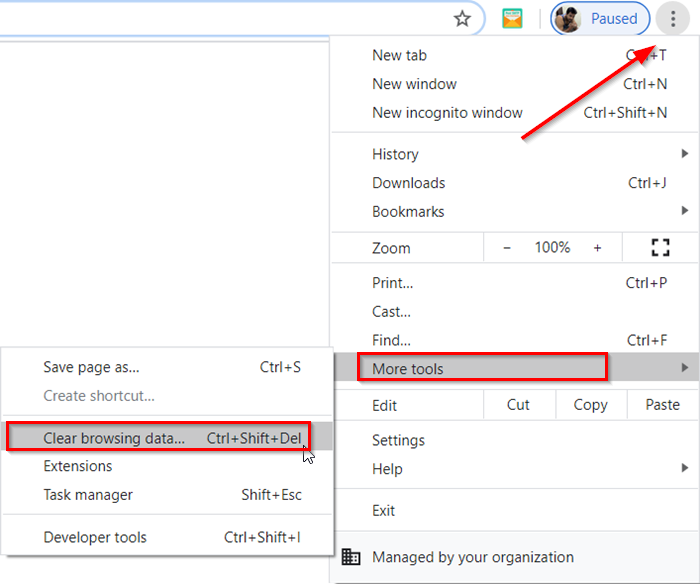Click the Cut button in Edit row
Viewport: 700px width, 584px height.
pyautogui.click(x=519, y=405)
